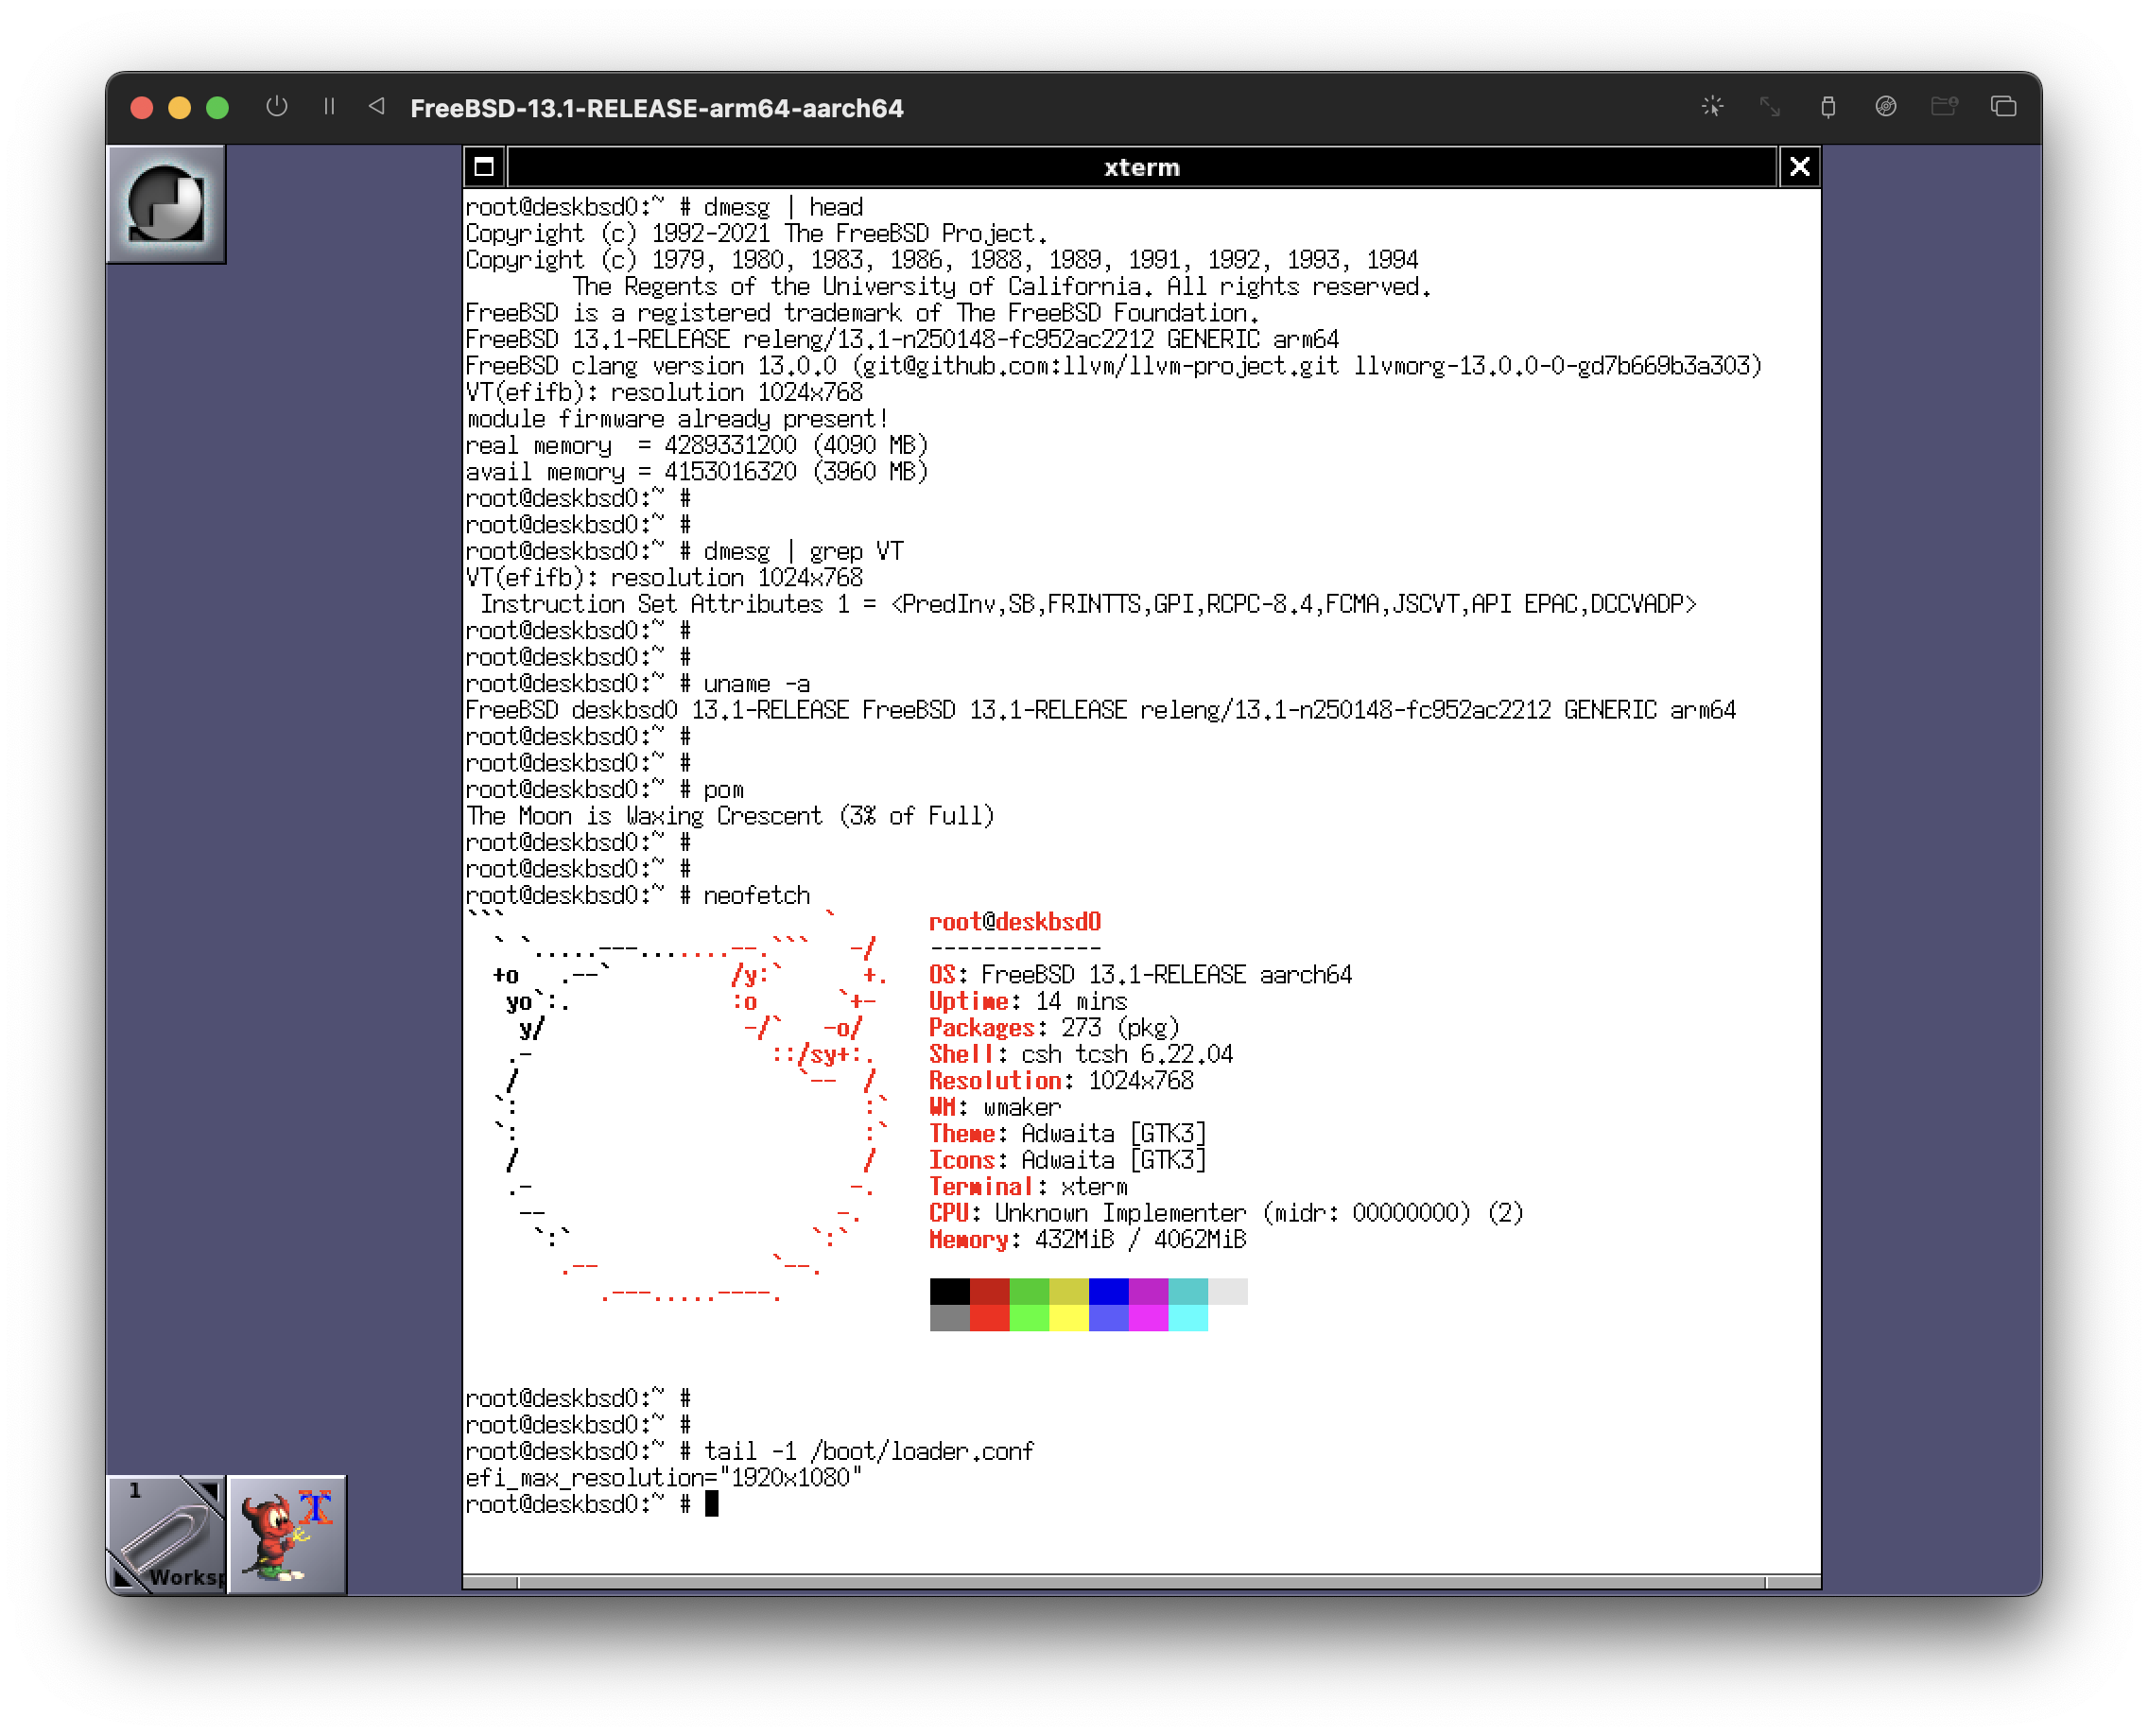Viewport: 2148px width, 1736px height.
Task: Click the magenta color block in neofetch
Action: (1148, 1291)
